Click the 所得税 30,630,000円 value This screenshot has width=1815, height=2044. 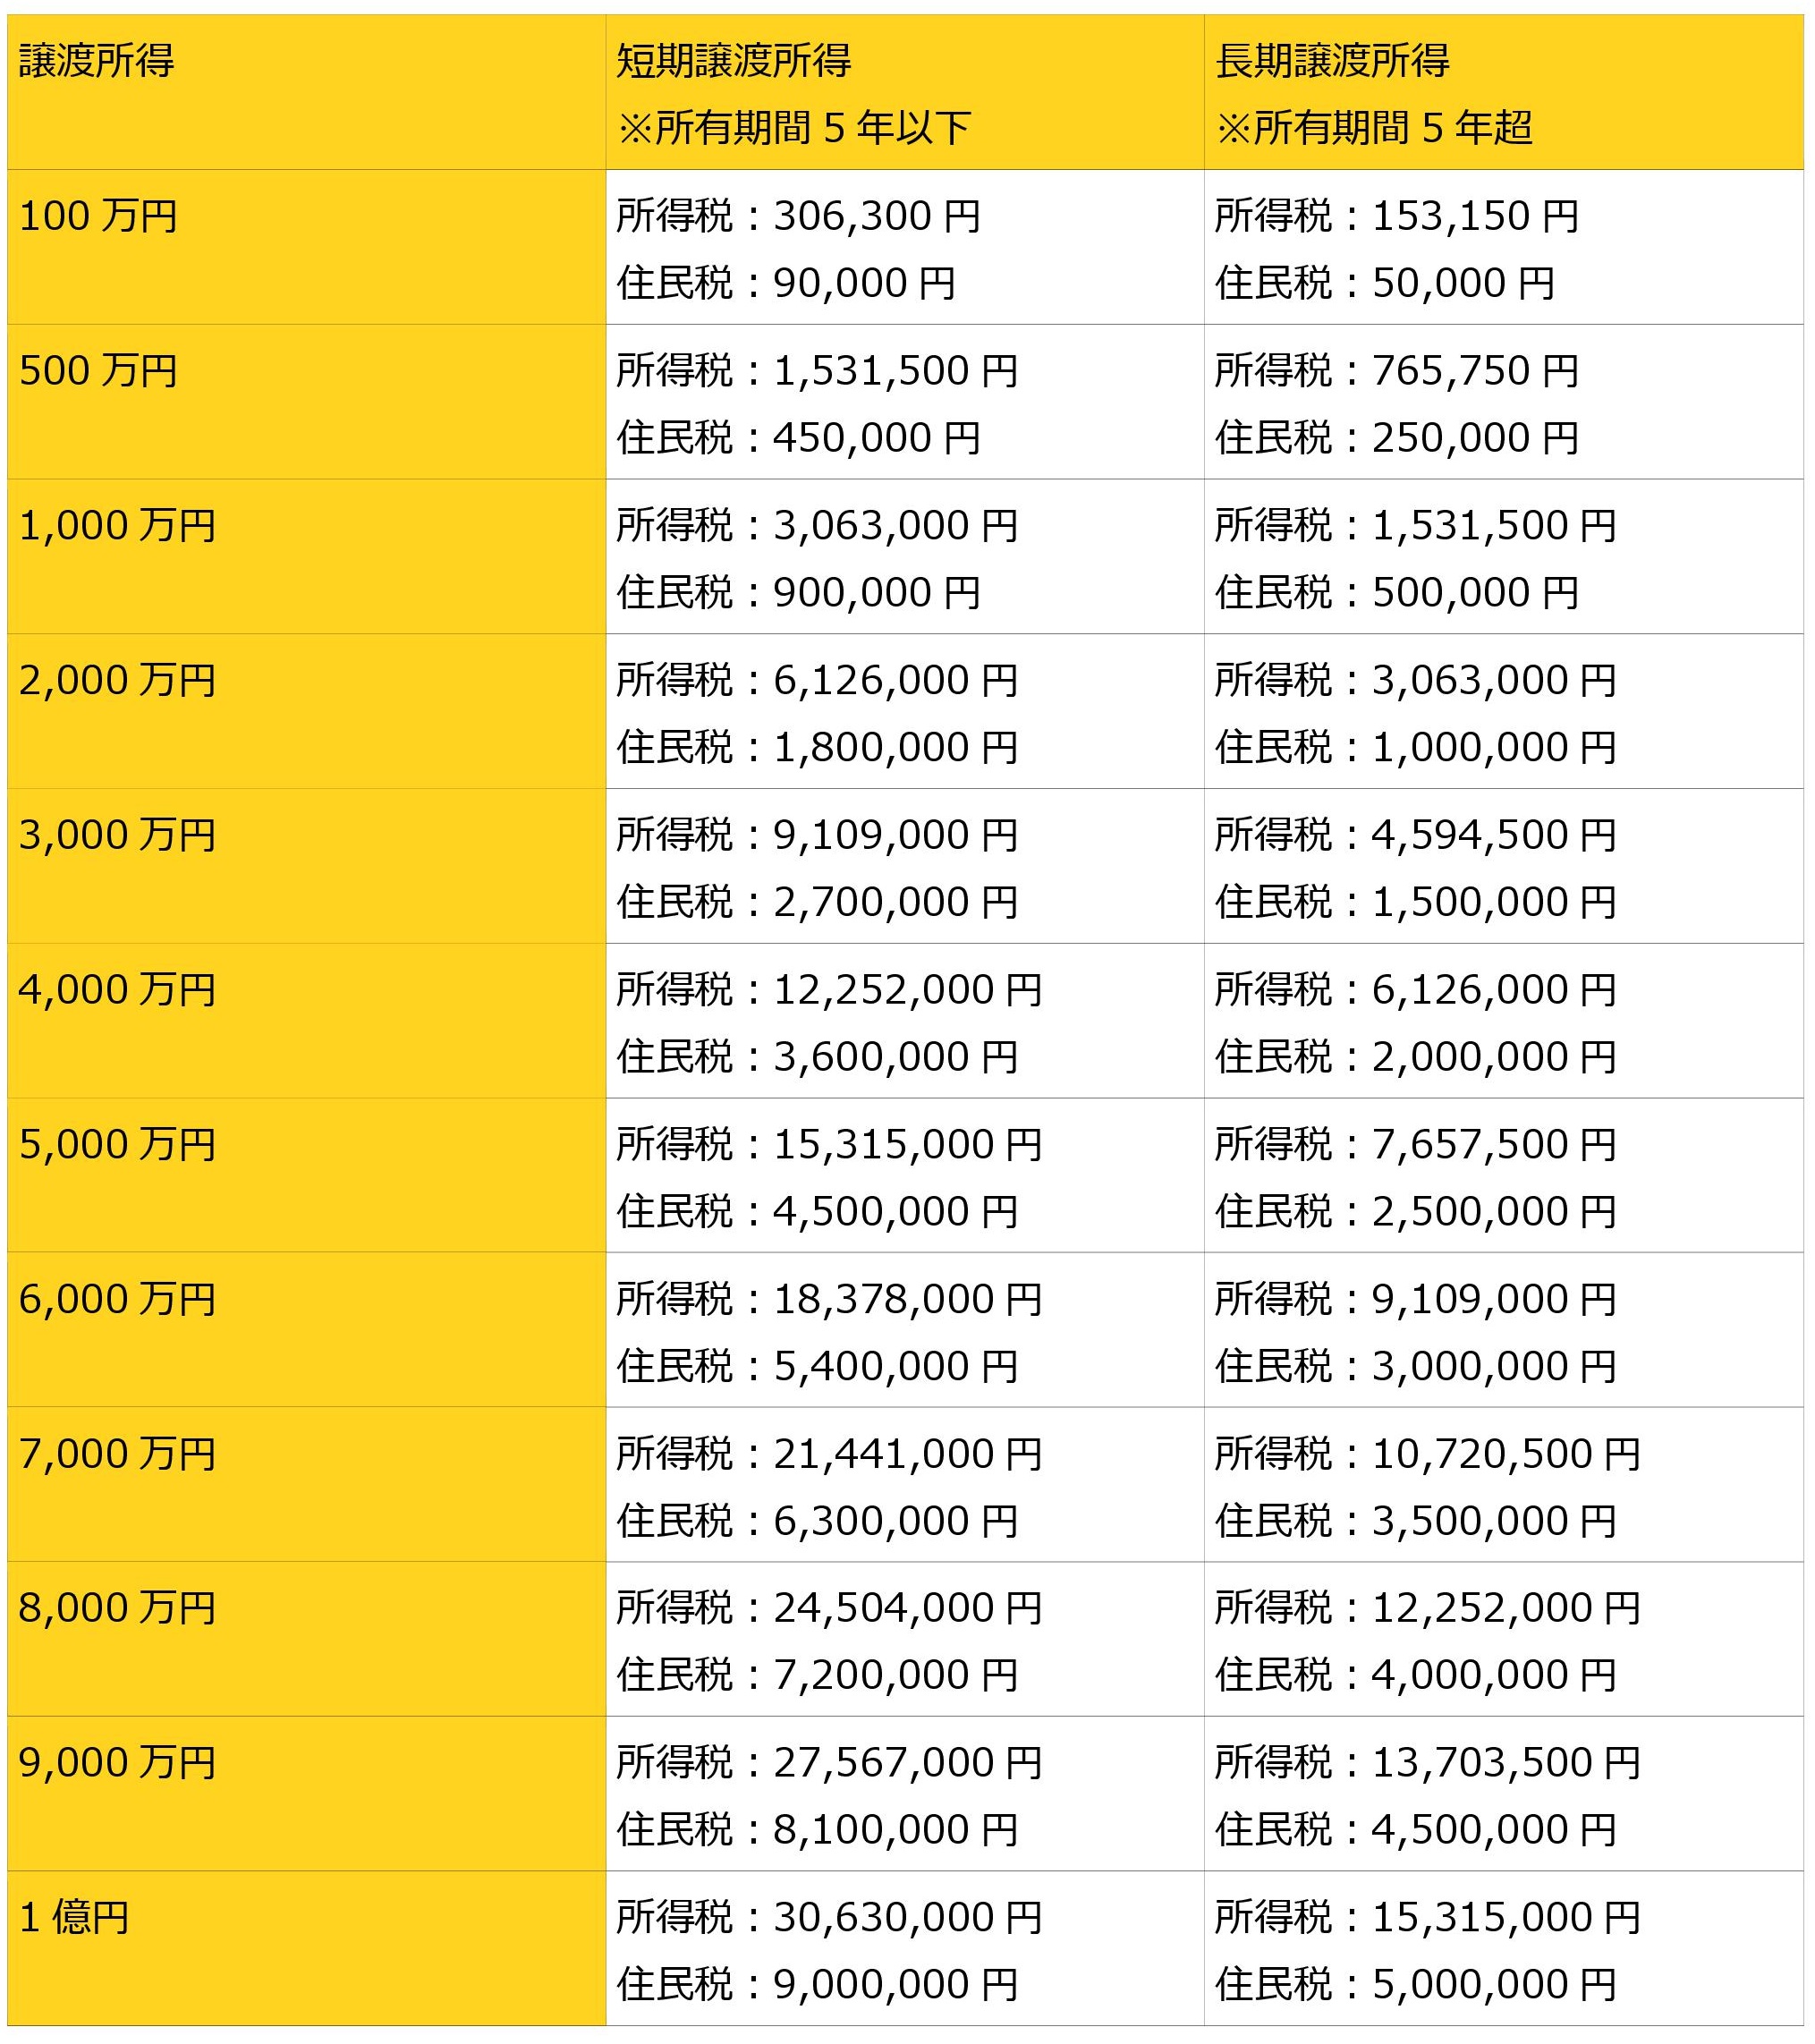(829, 1917)
